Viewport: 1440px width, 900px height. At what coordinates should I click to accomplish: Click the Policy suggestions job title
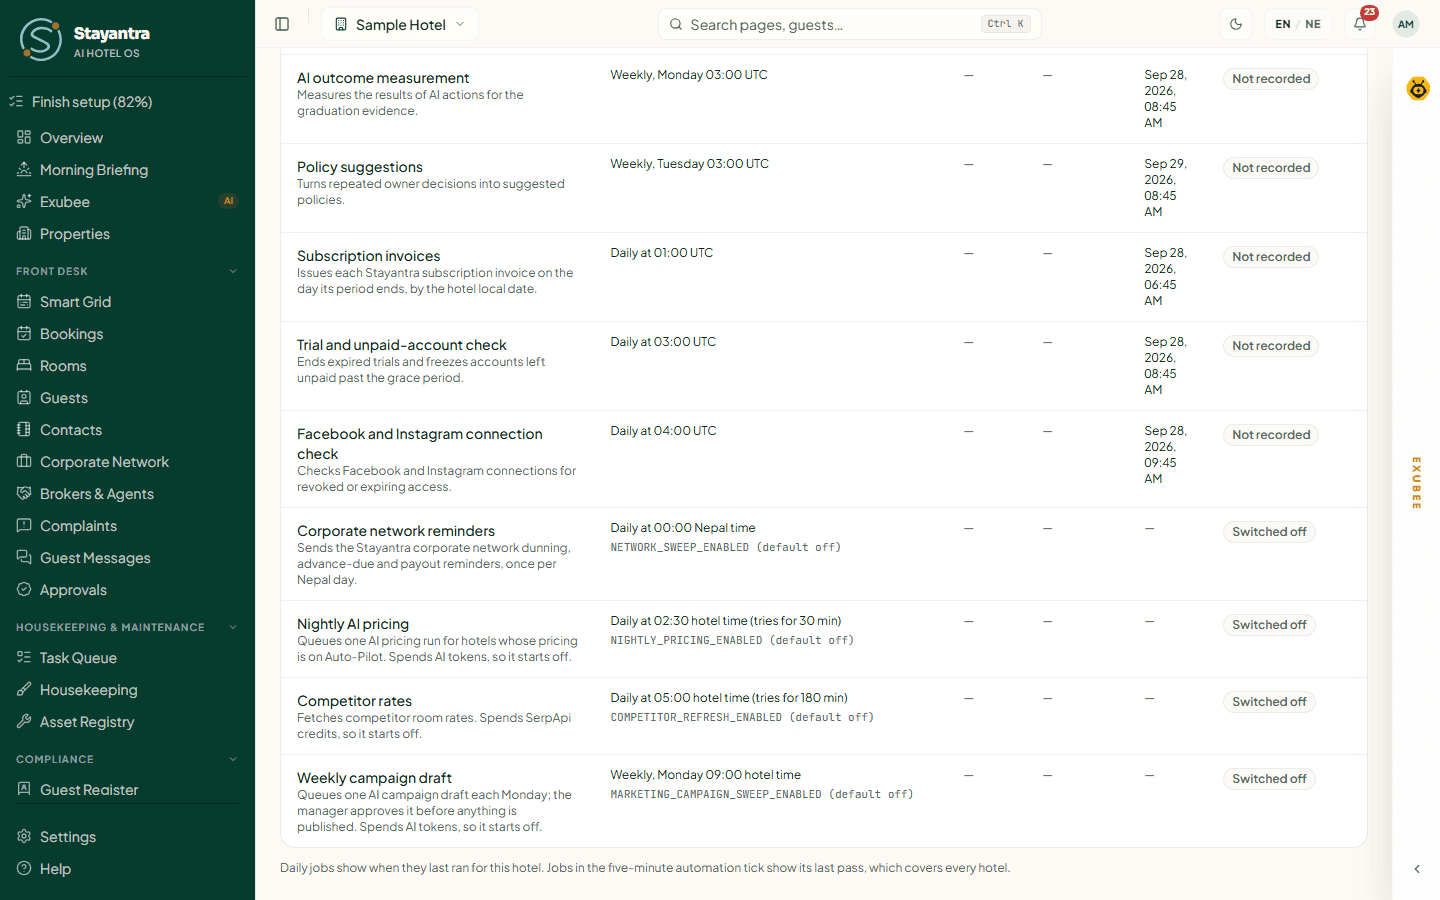tap(360, 167)
